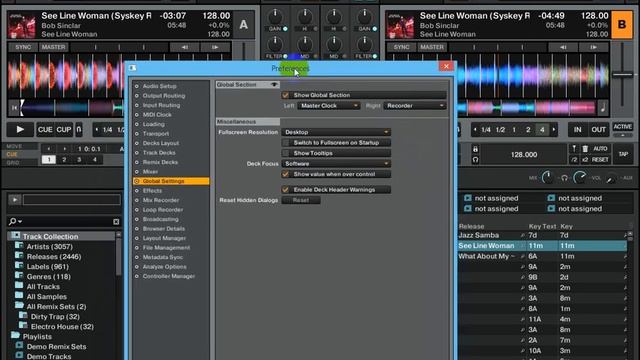Screen dimensions: 640x360
Task: Click the Deck A letter focus icon
Action: pos(244,25)
